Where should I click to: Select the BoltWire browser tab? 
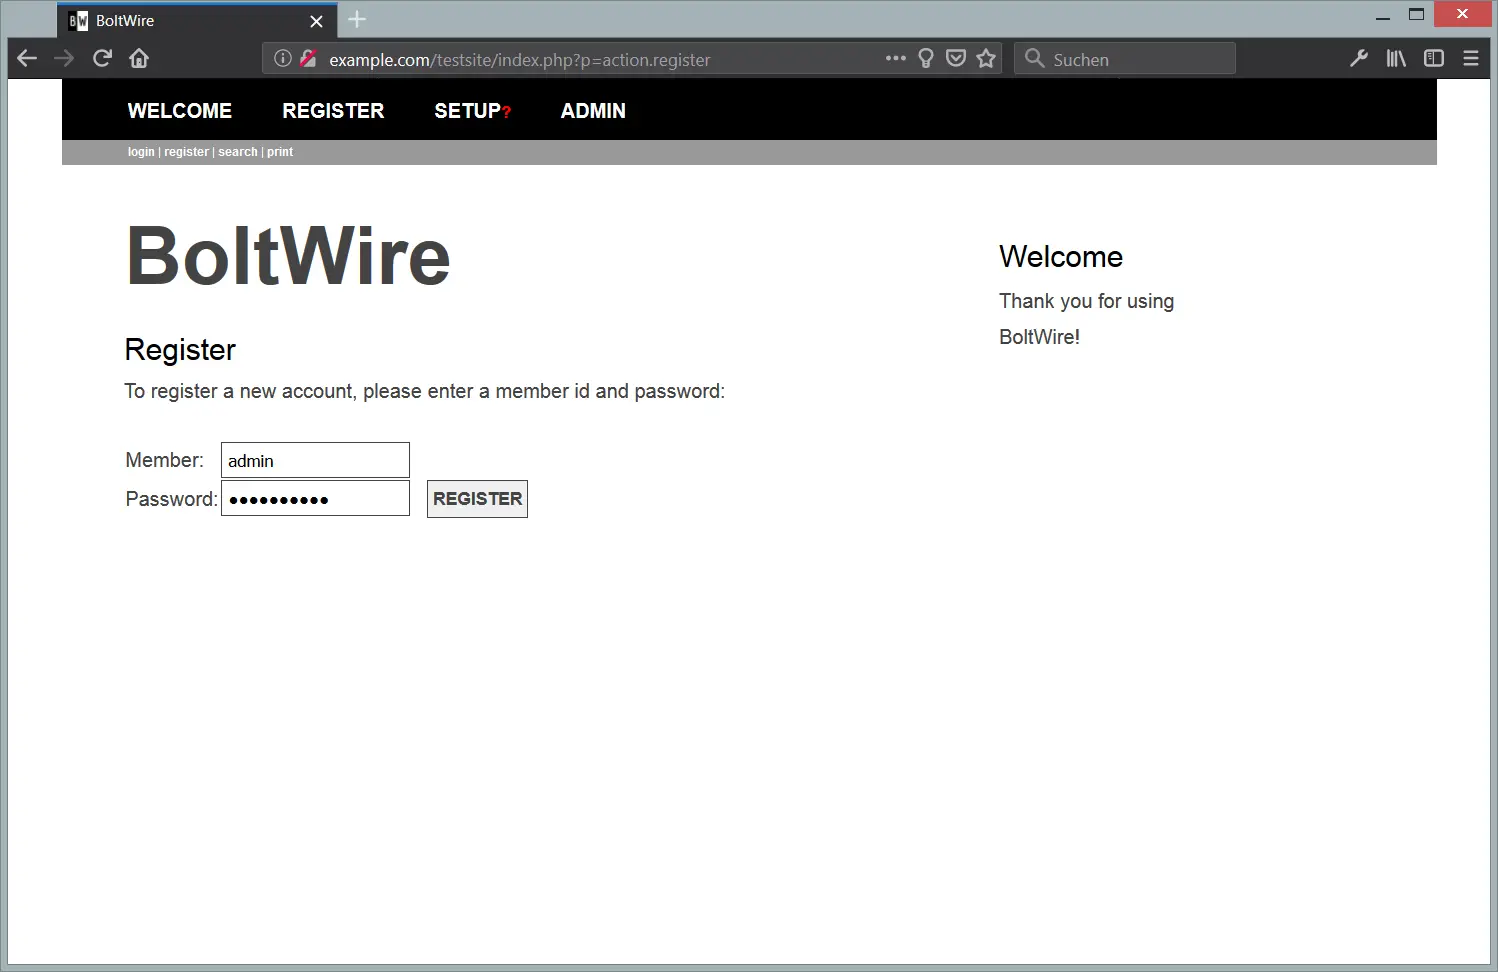(197, 21)
